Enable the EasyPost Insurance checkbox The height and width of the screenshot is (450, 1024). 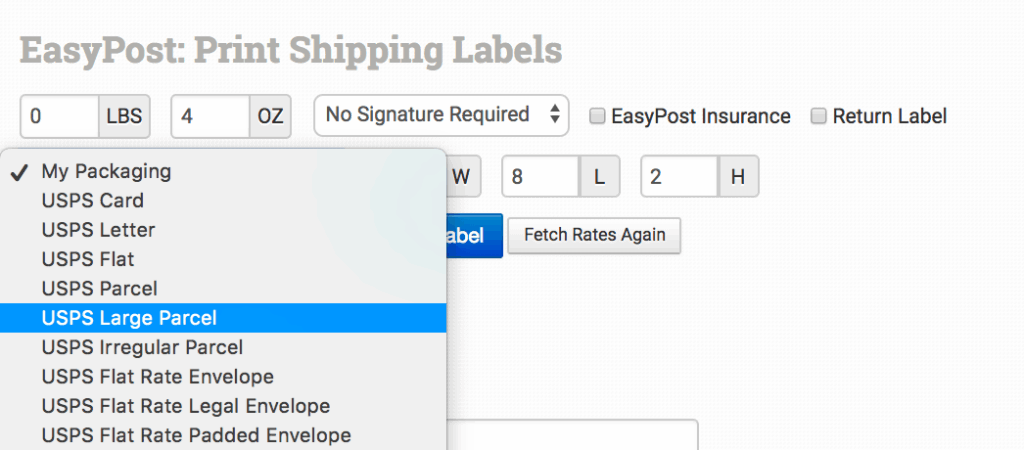[x=597, y=116]
